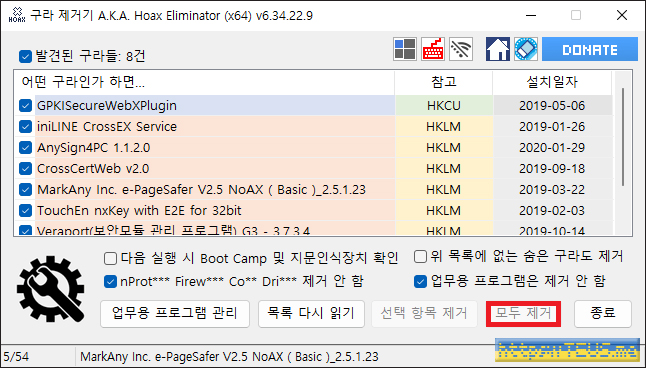The height and width of the screenshot is (368, 646).
Task: Sort by the '설치일자' column header
Action: tap(552, 82)
